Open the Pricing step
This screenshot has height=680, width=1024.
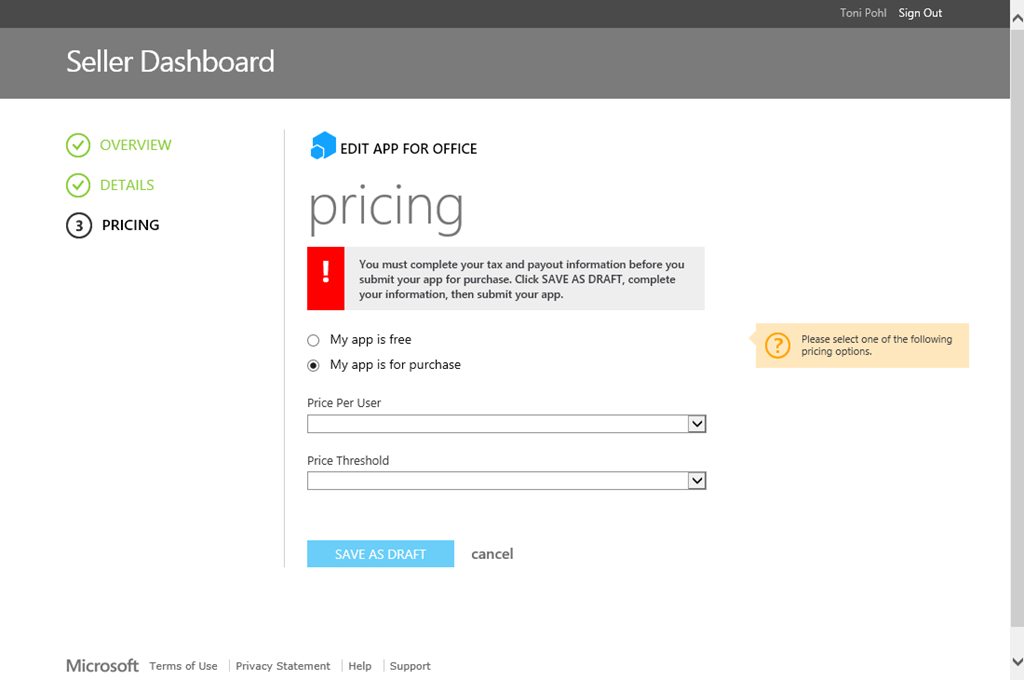pyautogui.click(x=130, y=225)
